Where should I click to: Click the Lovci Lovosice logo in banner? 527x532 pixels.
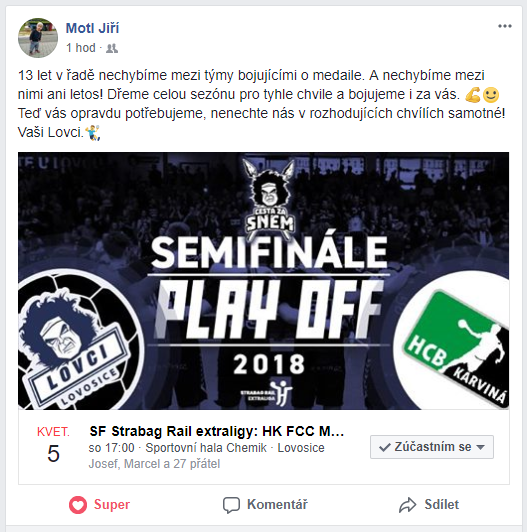point(79,340)
